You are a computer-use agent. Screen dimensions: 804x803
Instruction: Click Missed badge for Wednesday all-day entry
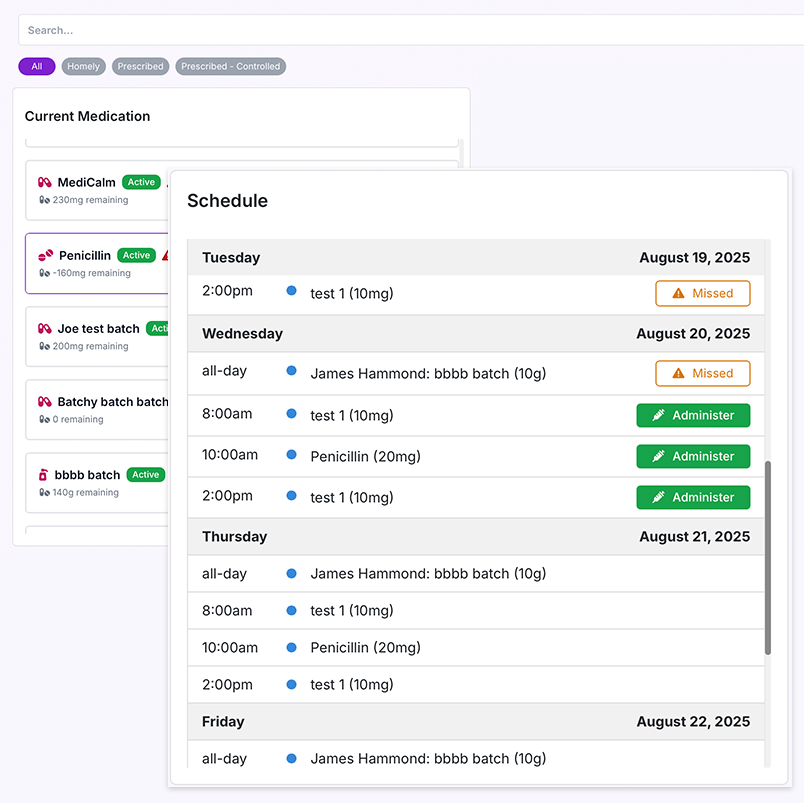pyautogui.click(x=703, y=373)
